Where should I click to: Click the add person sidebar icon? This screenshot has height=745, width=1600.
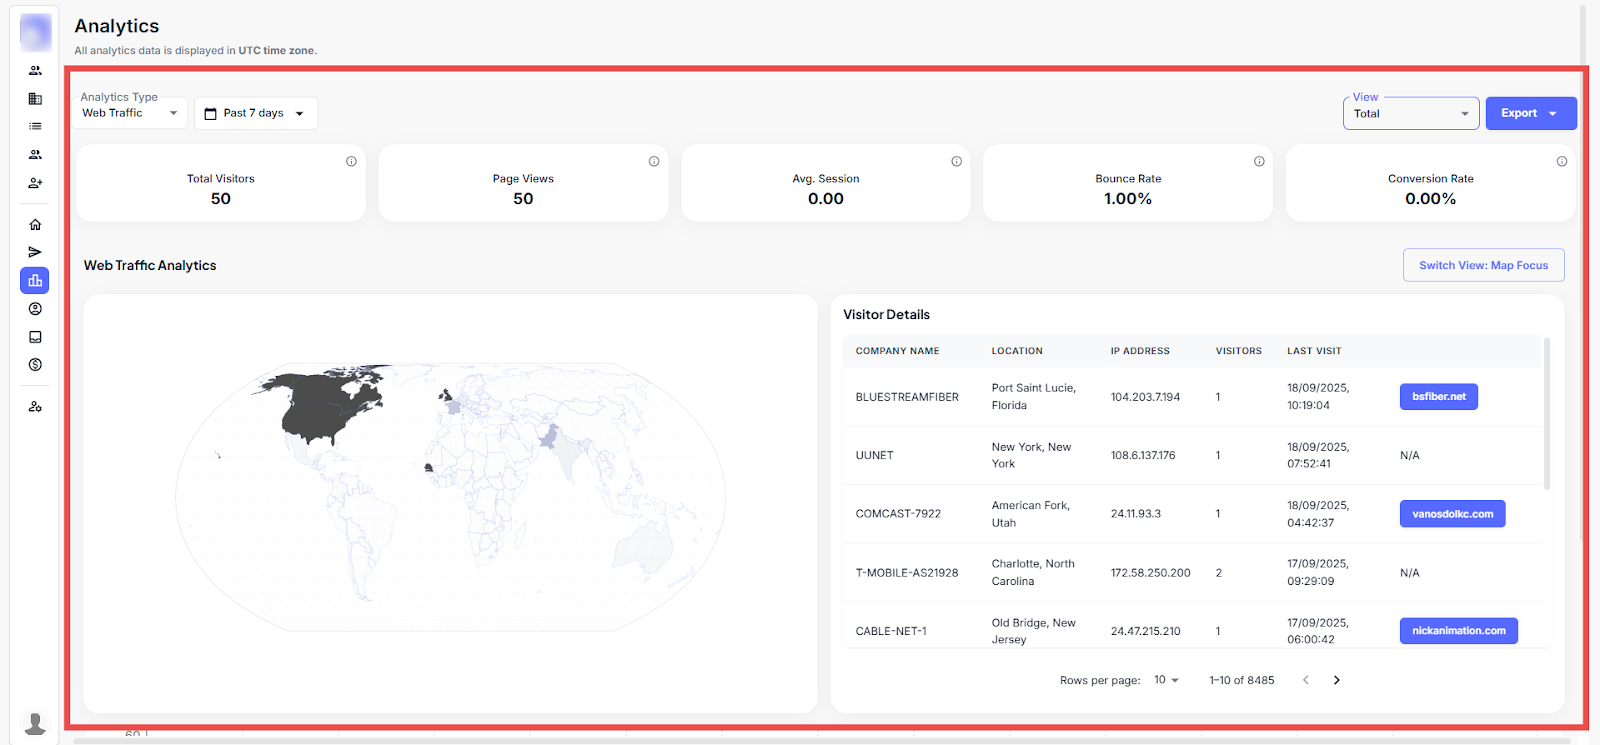pos(35,183)
